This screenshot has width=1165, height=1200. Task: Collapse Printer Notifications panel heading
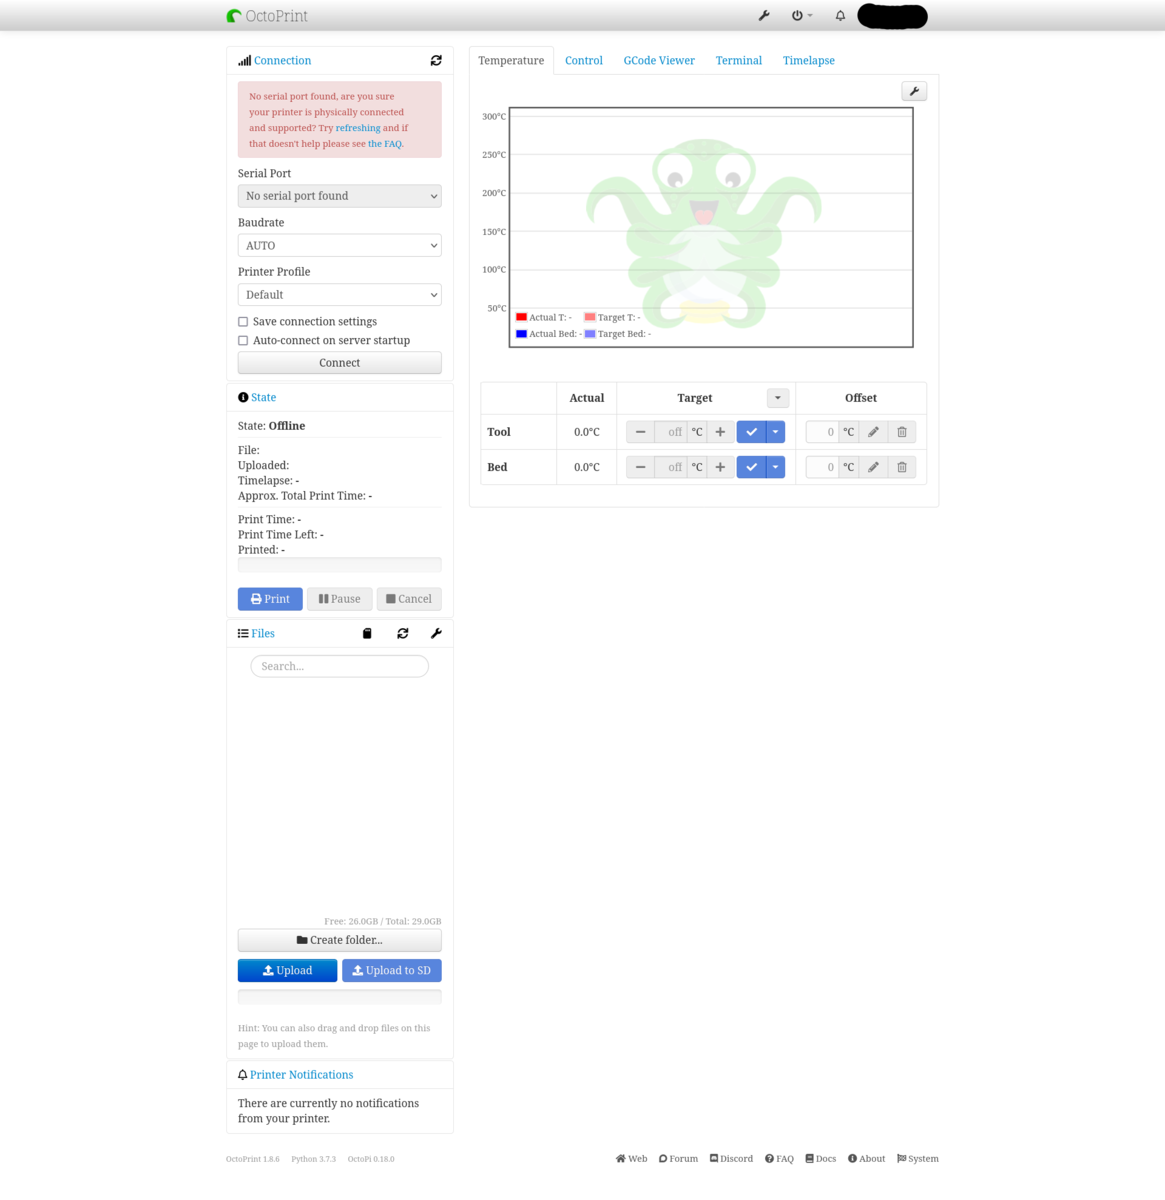pos(301,1075)
